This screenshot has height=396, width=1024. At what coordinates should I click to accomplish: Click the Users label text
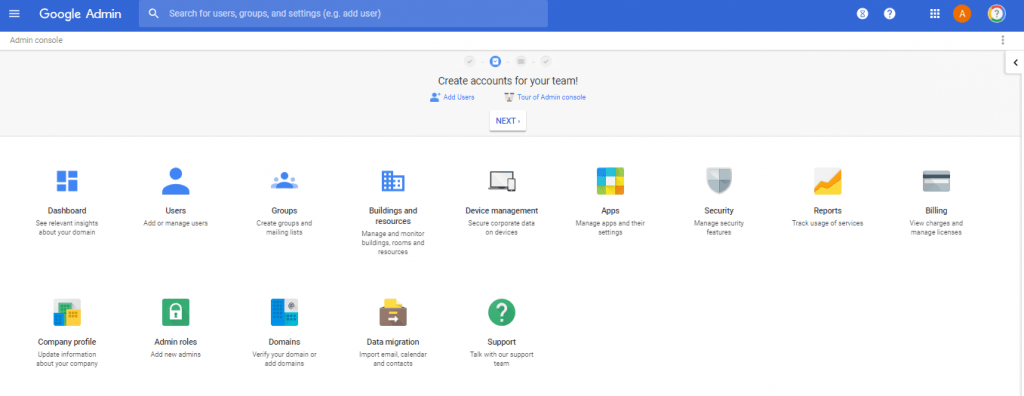tap(176, 211)
